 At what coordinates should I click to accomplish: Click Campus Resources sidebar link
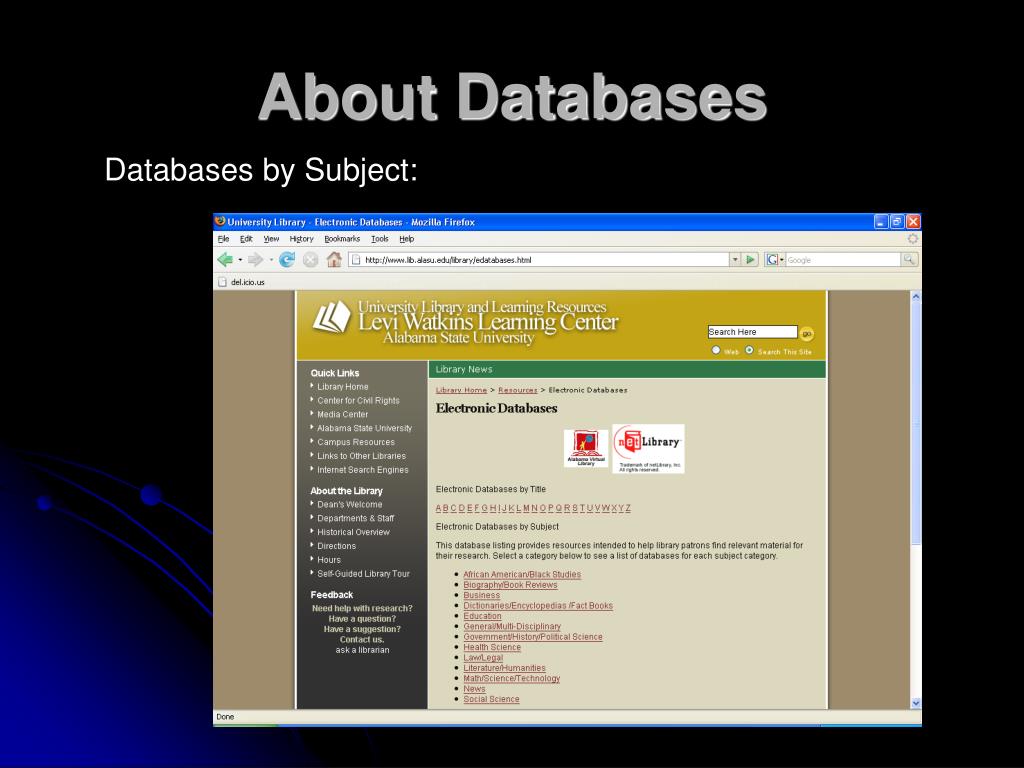[356, 442]
